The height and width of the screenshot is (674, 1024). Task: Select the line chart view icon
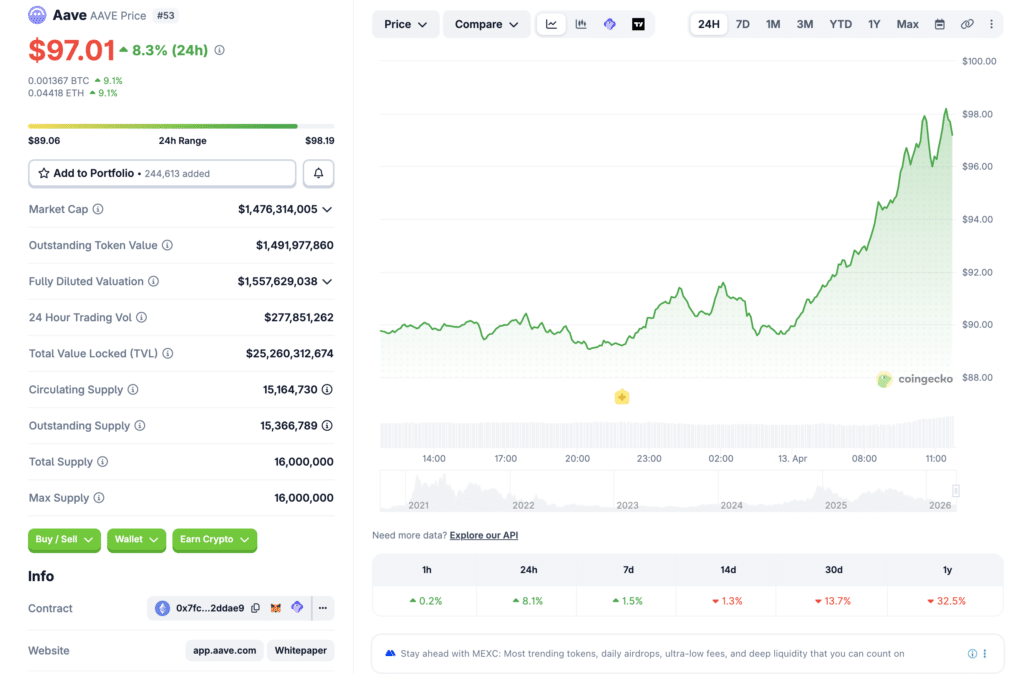point(551,23)
